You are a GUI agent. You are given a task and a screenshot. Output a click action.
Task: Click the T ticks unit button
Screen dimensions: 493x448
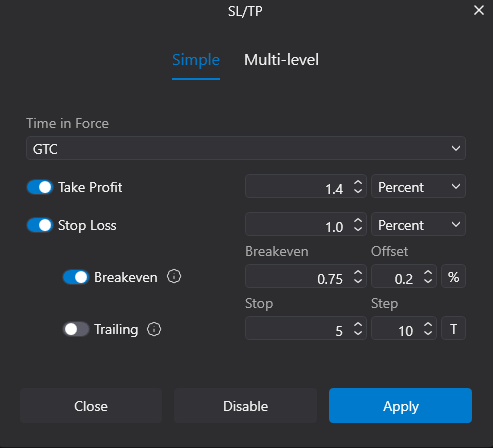(x=453, y=329)
